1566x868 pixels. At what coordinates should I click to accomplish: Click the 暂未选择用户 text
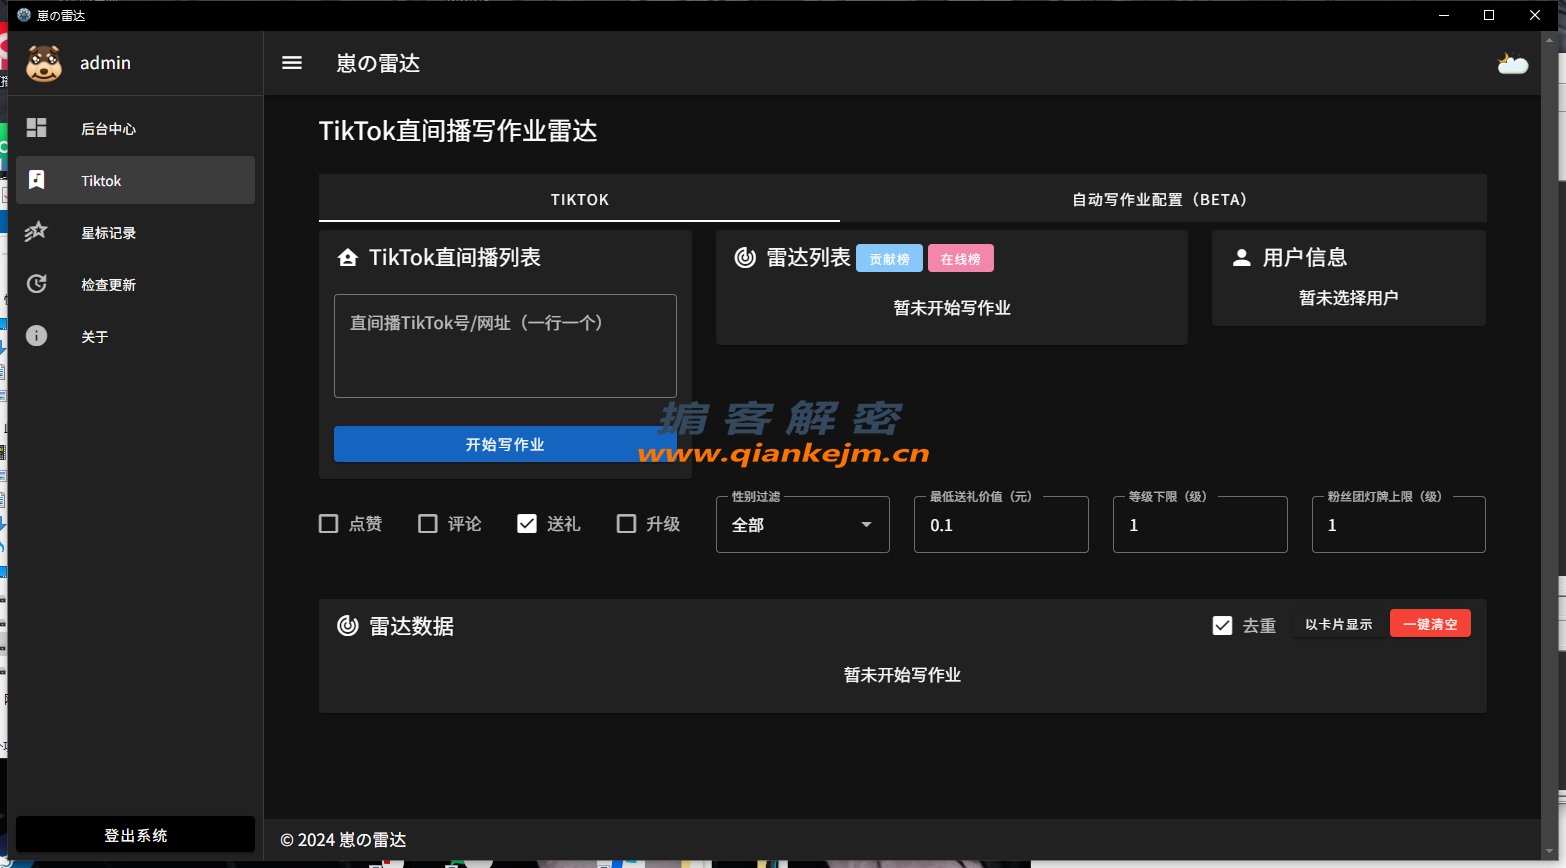pos(1348,298)
